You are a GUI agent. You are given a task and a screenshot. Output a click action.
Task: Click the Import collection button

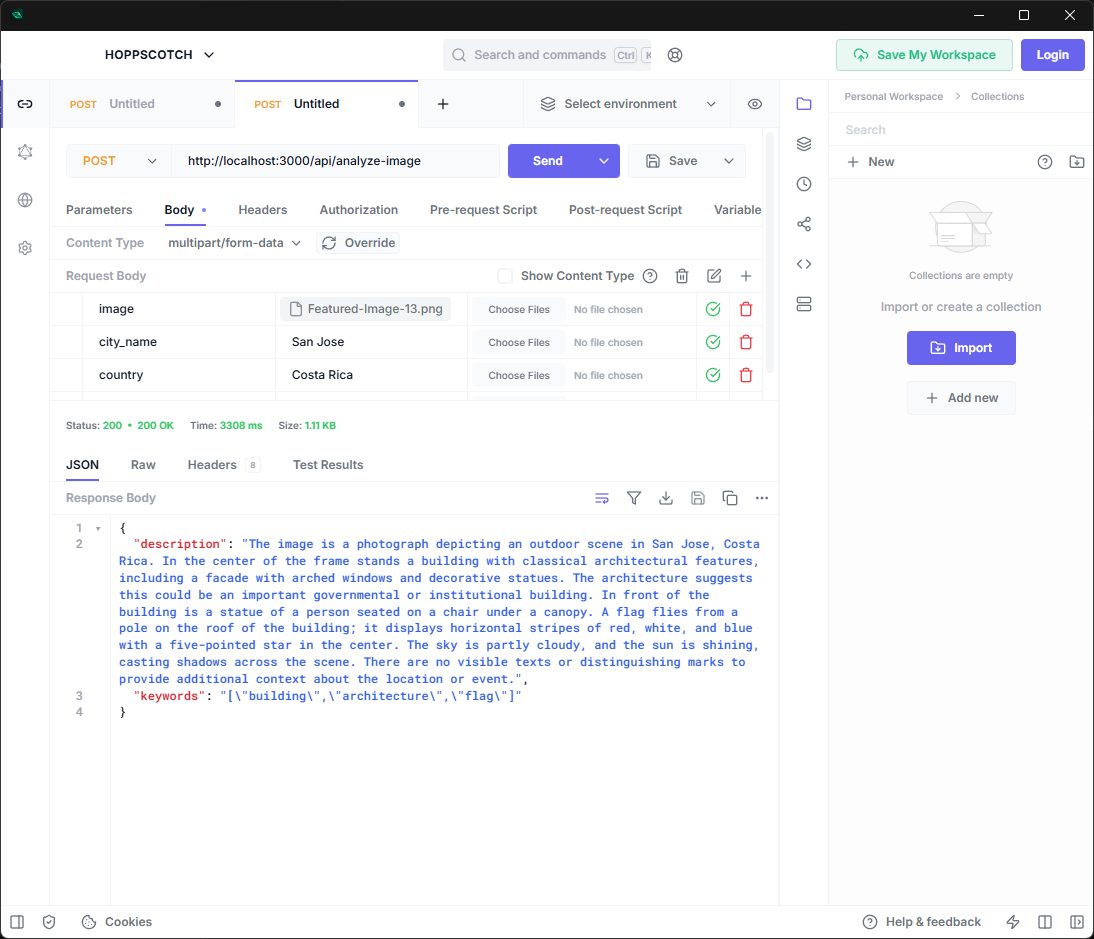coord(961,348)
